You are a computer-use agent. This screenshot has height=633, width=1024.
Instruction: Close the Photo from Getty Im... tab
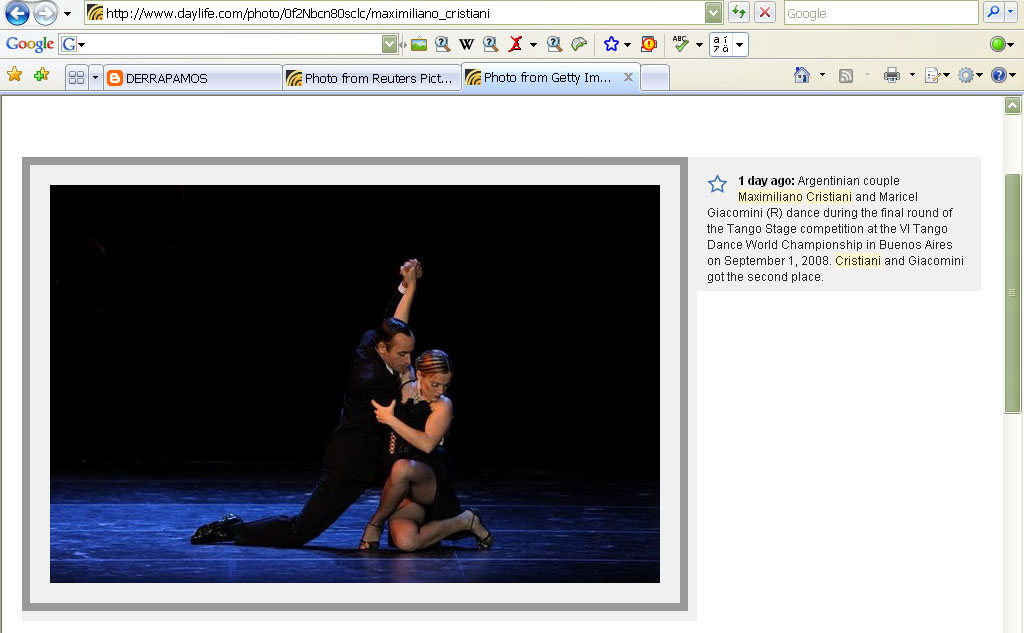[628, 77]
